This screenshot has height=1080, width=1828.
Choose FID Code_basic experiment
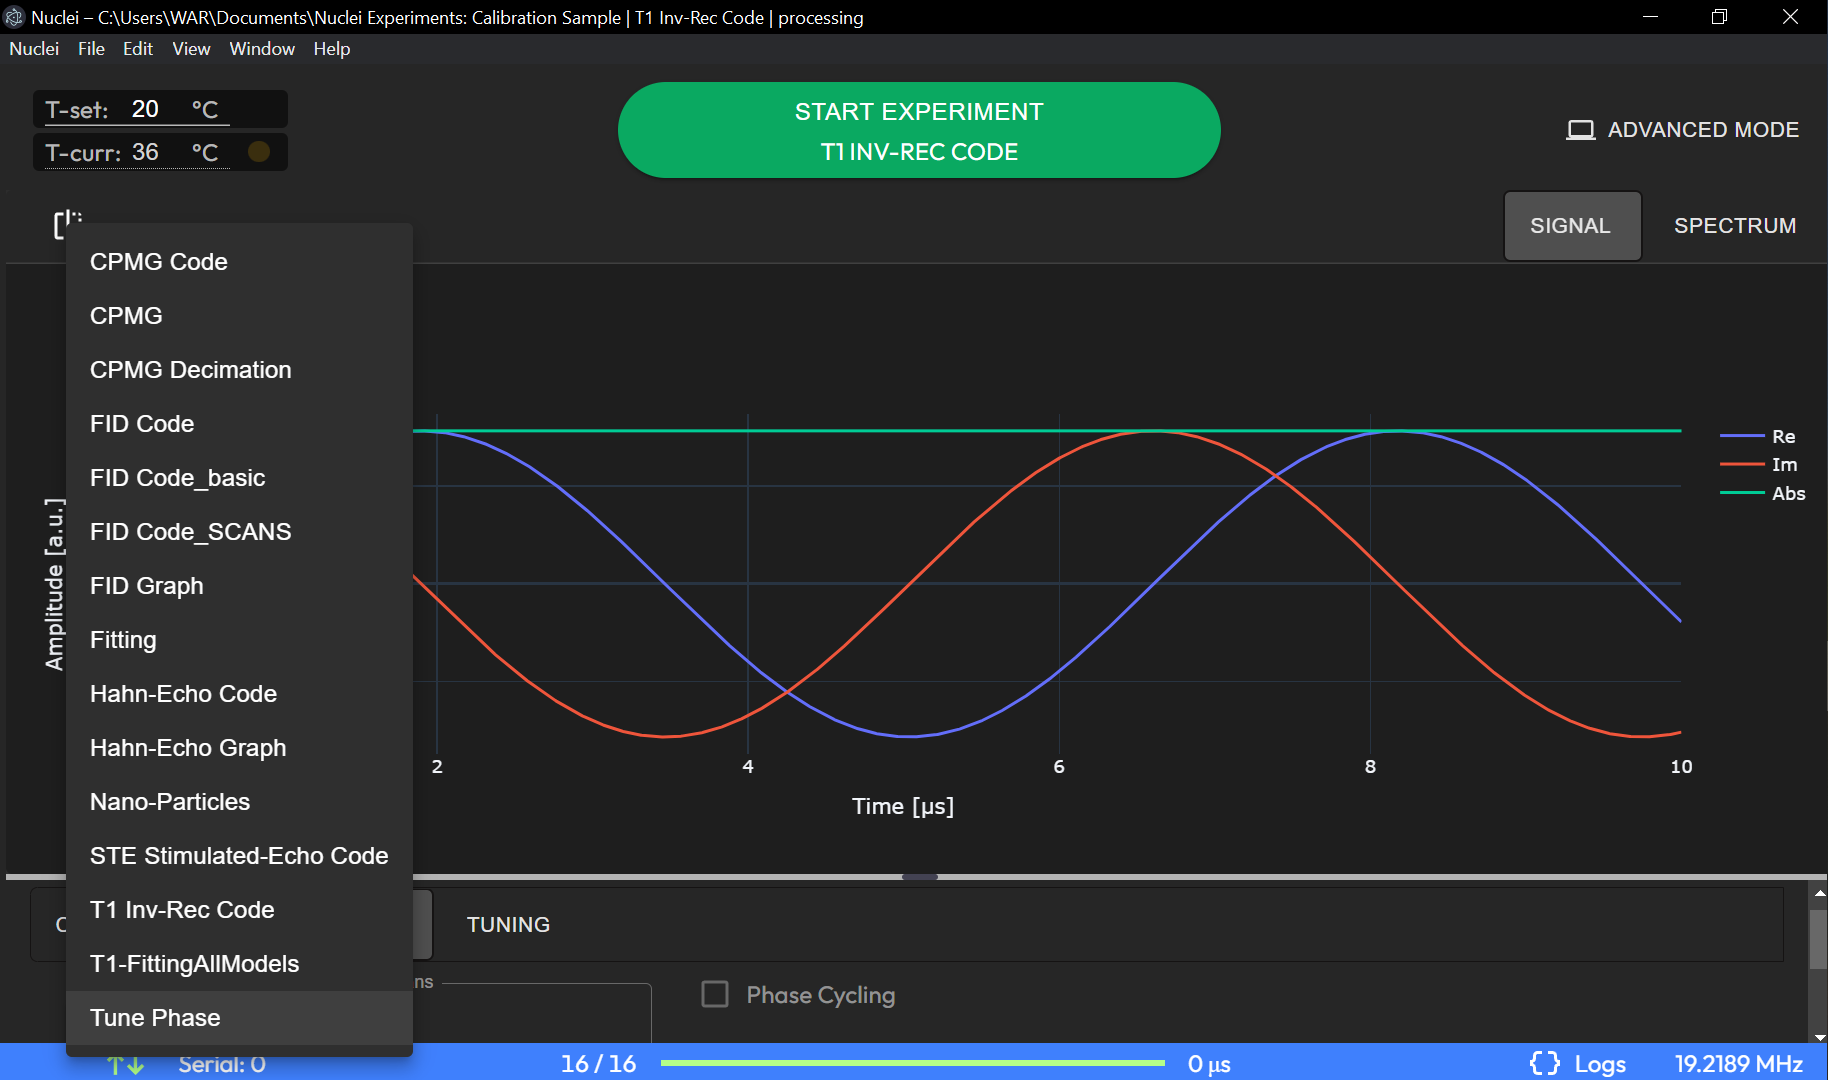click(x=239, y=478)
